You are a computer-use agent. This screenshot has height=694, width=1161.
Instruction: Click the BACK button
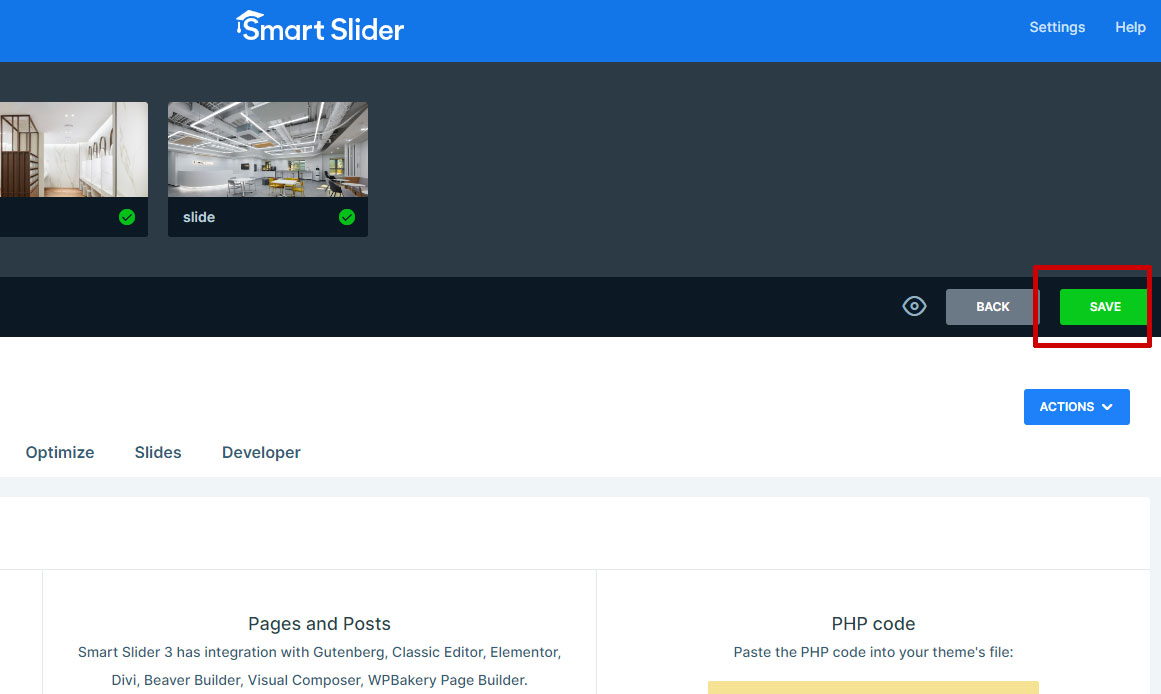992,307
